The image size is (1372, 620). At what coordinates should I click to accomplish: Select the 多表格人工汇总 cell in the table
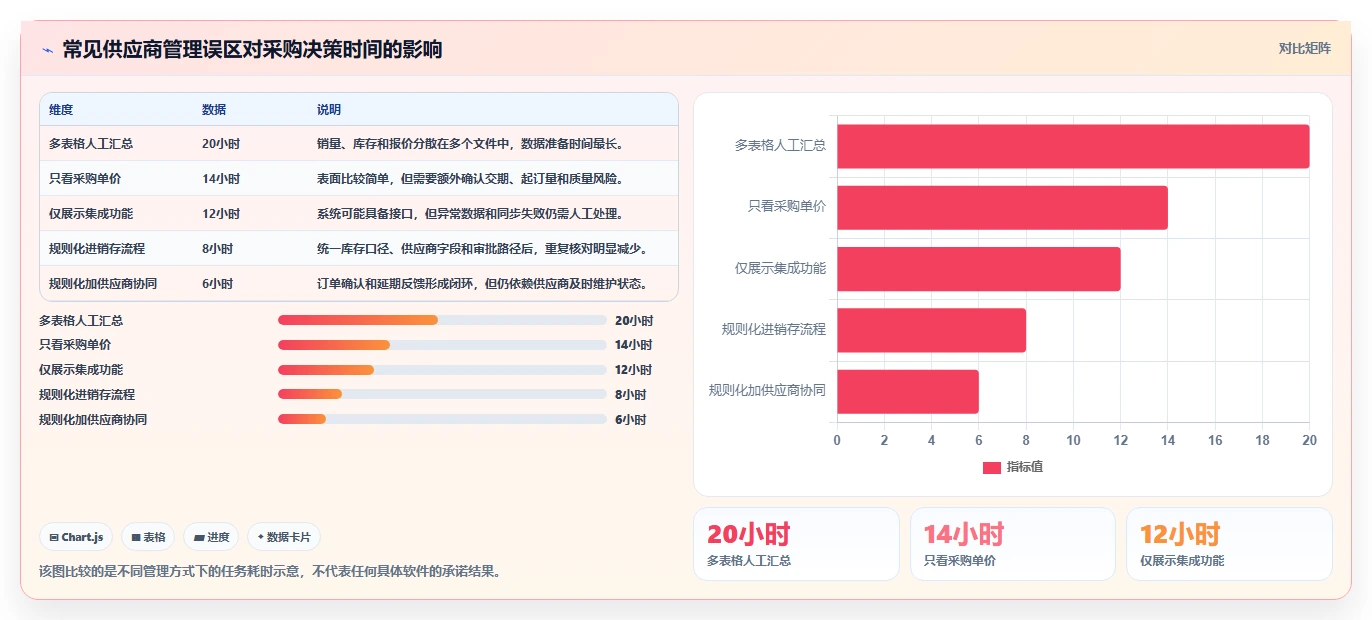coord(91,144)
